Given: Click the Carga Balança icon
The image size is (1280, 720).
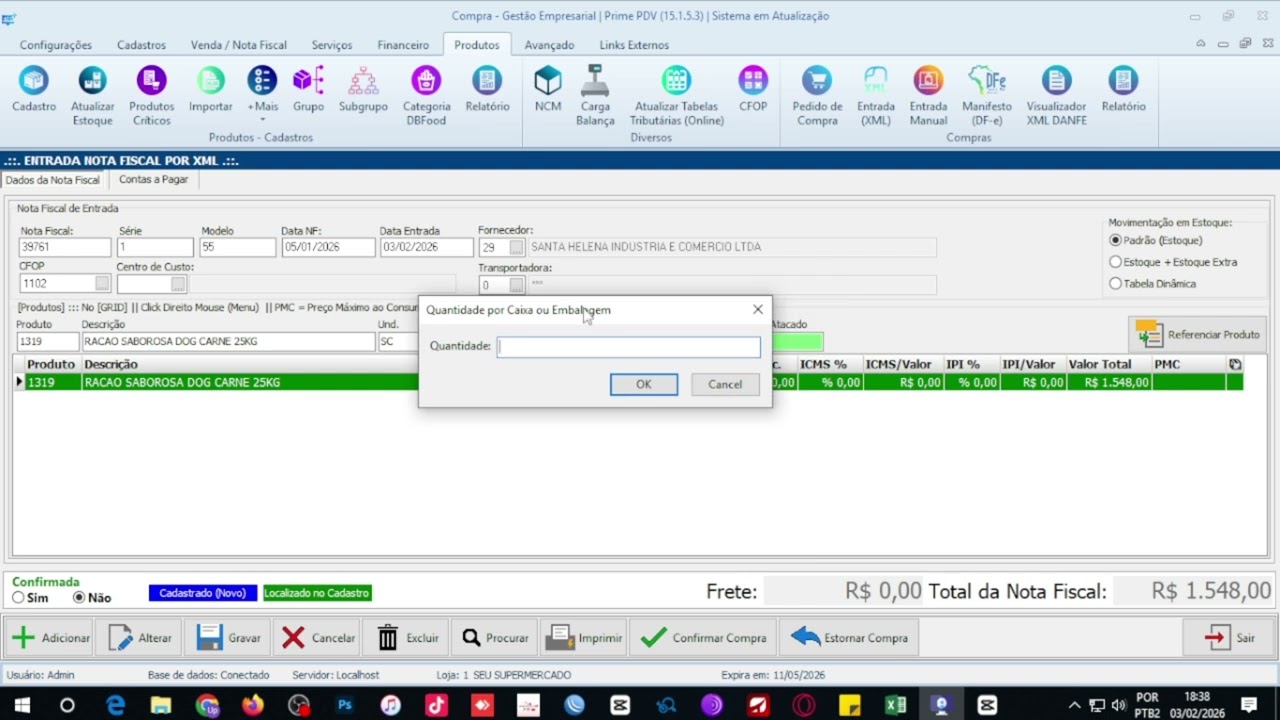Looking at the screenshot, I should [595, 96].
